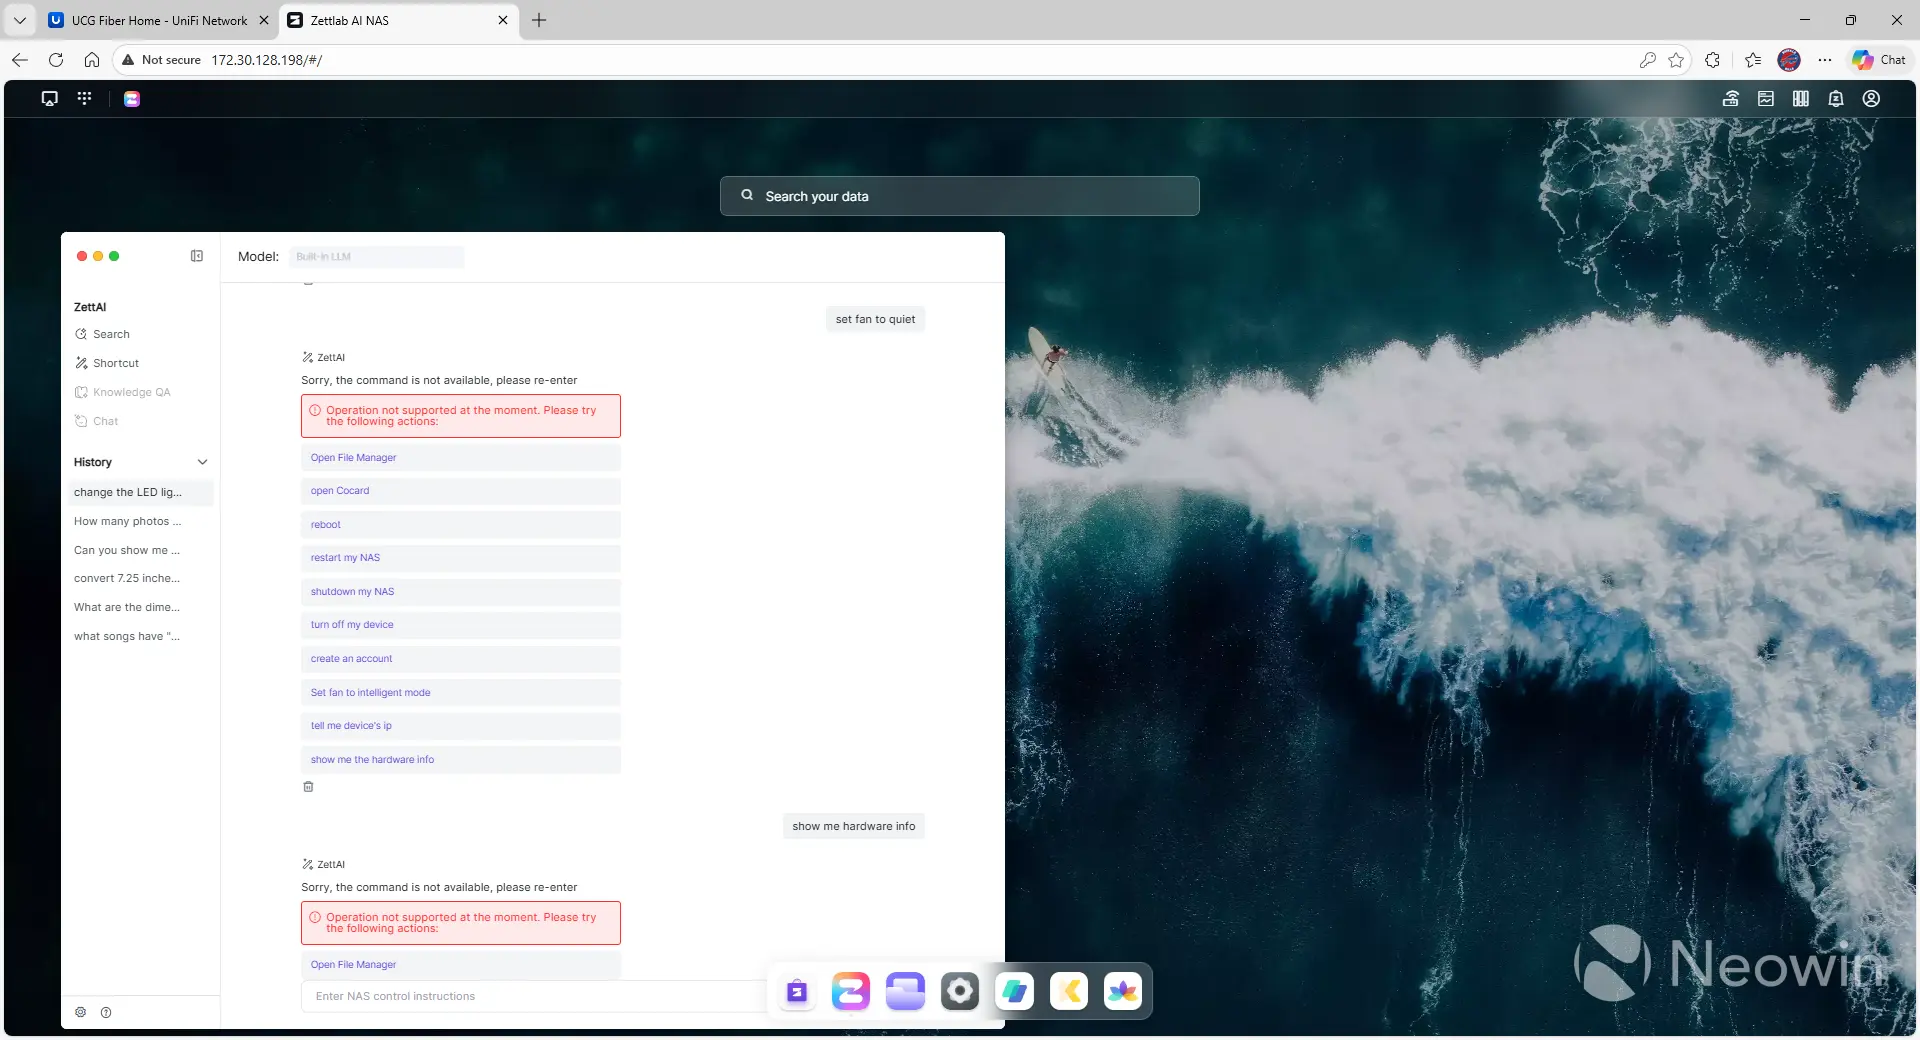Open a new browser tab
The height and width of the screenshot is (1040, 1920).
pos(539,20)
